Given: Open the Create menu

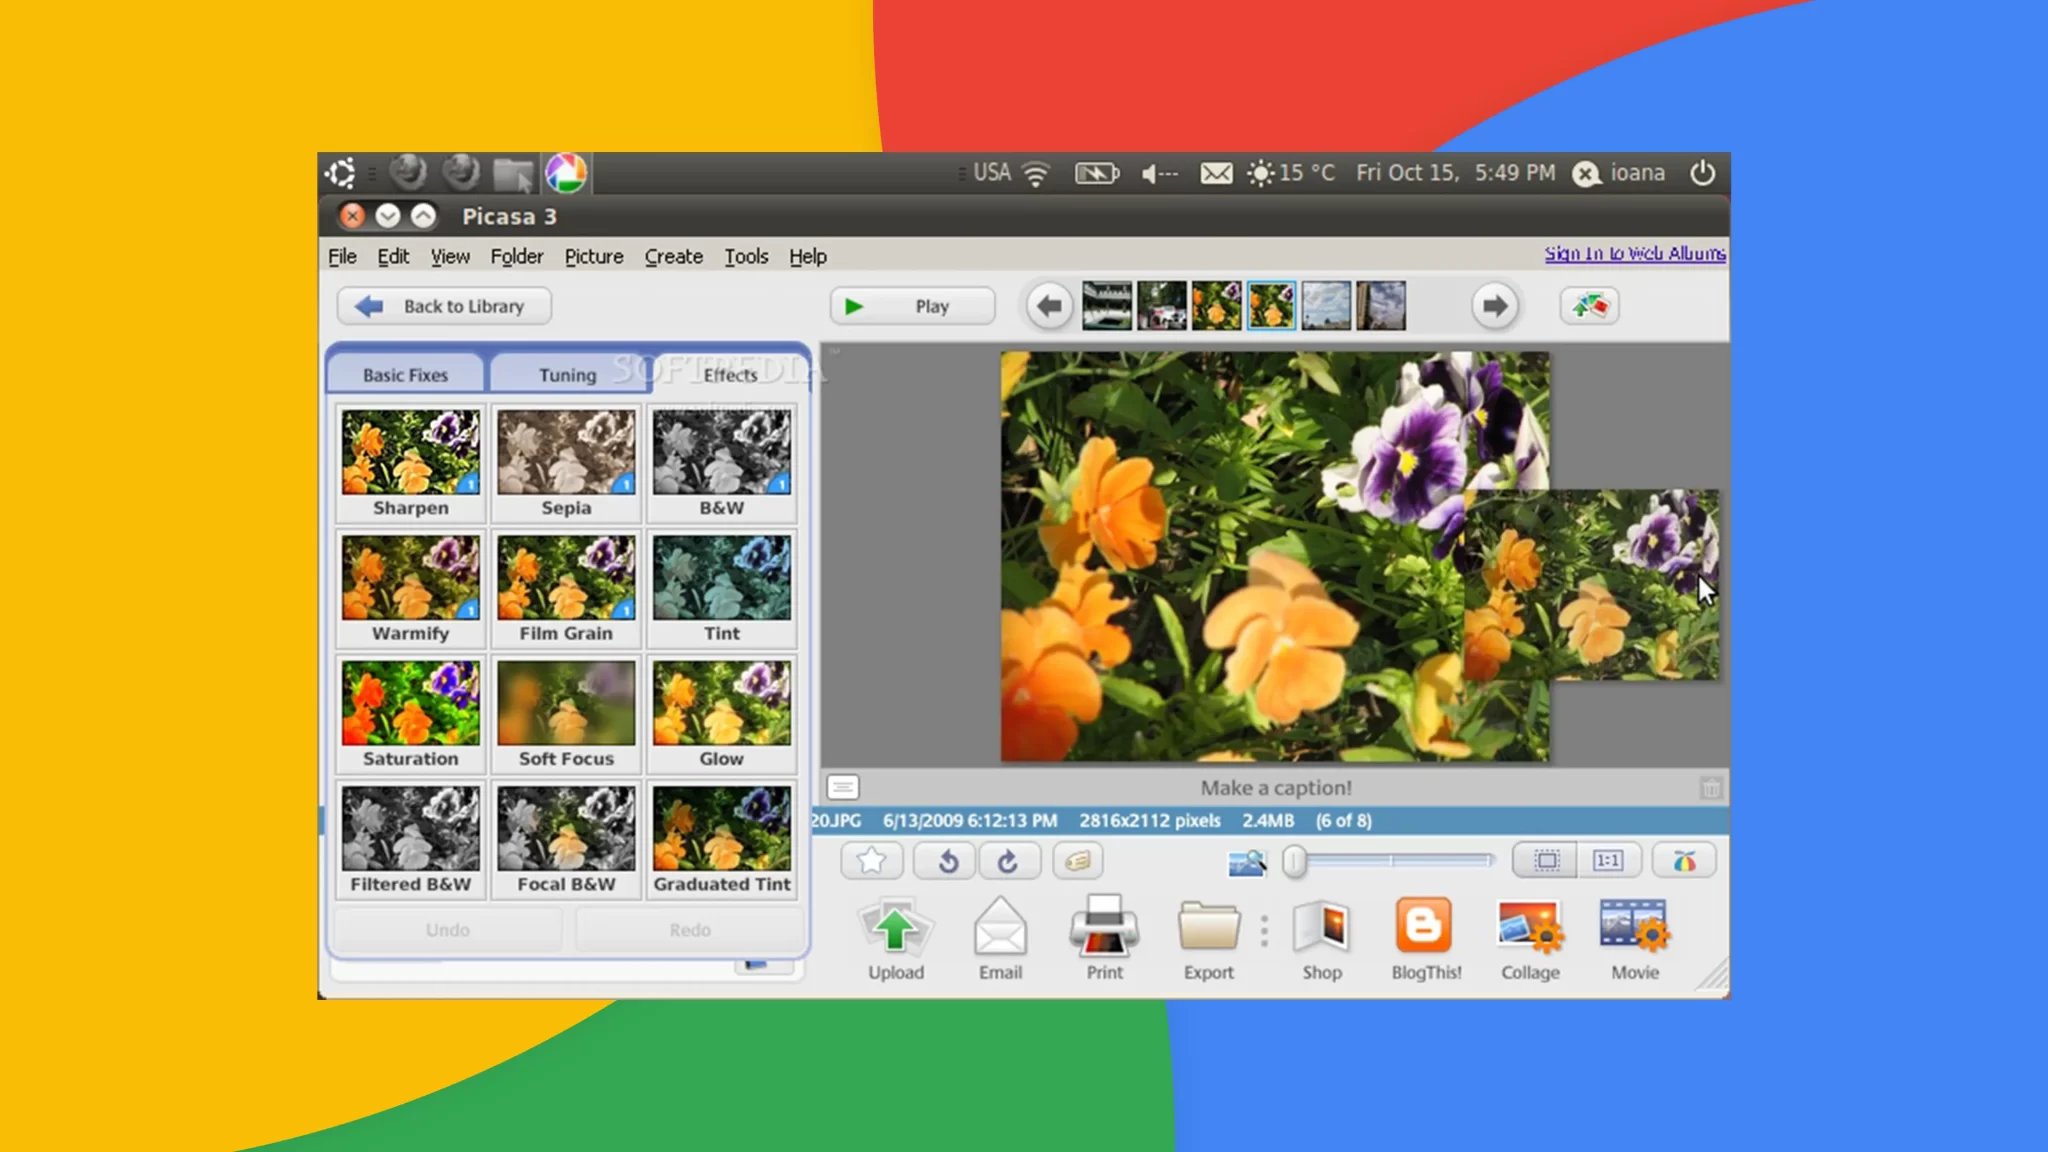Looking at the screenshot, I should (x=674, y=256).
